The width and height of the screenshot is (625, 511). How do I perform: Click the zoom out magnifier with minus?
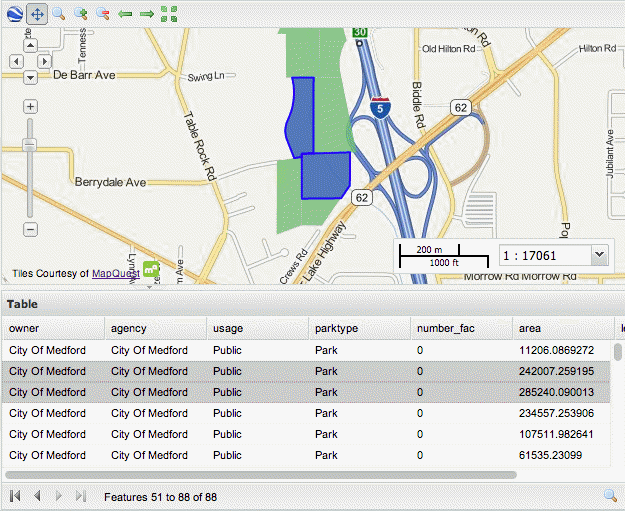[103, 14]
